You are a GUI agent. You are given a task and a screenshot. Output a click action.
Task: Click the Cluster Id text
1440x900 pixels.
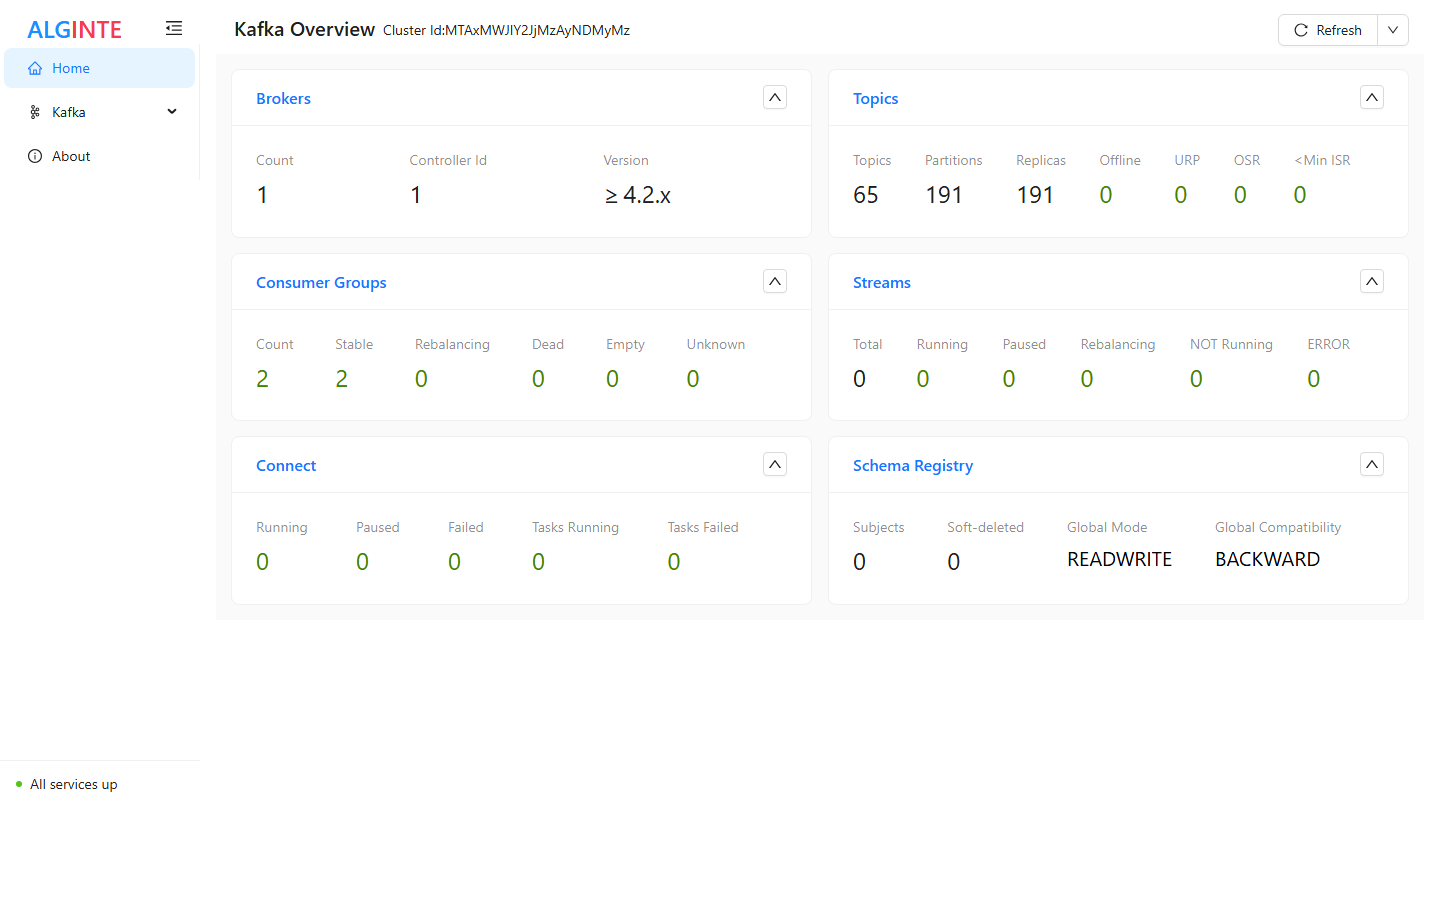pos(506,30)
